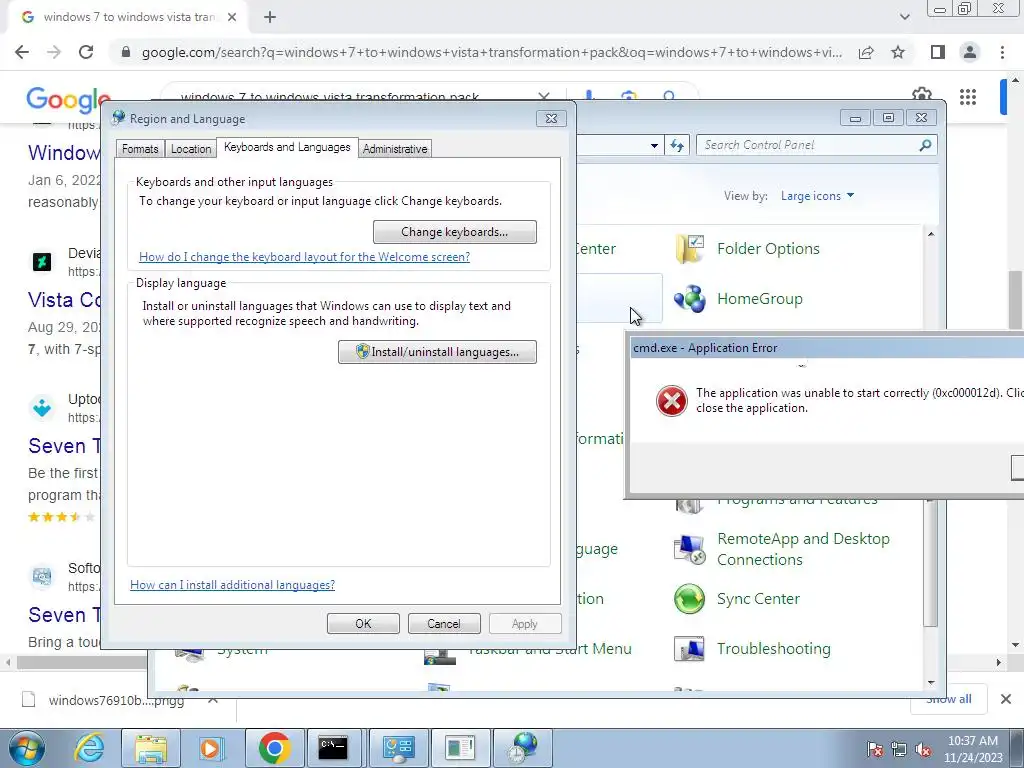Click Control Panel refresh button
The image size is (1024, 768).
tap(677, 146)
